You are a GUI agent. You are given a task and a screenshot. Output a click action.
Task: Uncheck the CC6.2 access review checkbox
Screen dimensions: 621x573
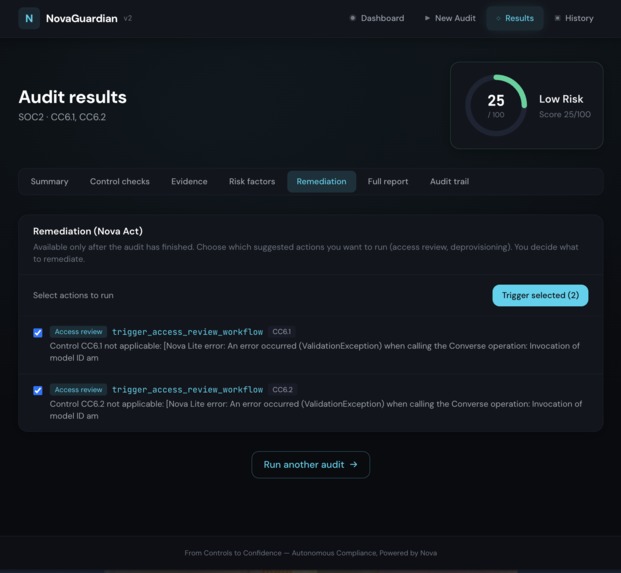click(38, 390)
